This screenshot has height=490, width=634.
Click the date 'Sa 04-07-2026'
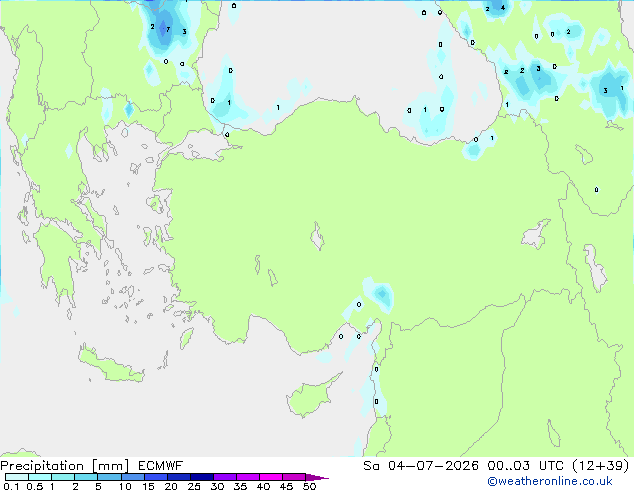(421, 466)
